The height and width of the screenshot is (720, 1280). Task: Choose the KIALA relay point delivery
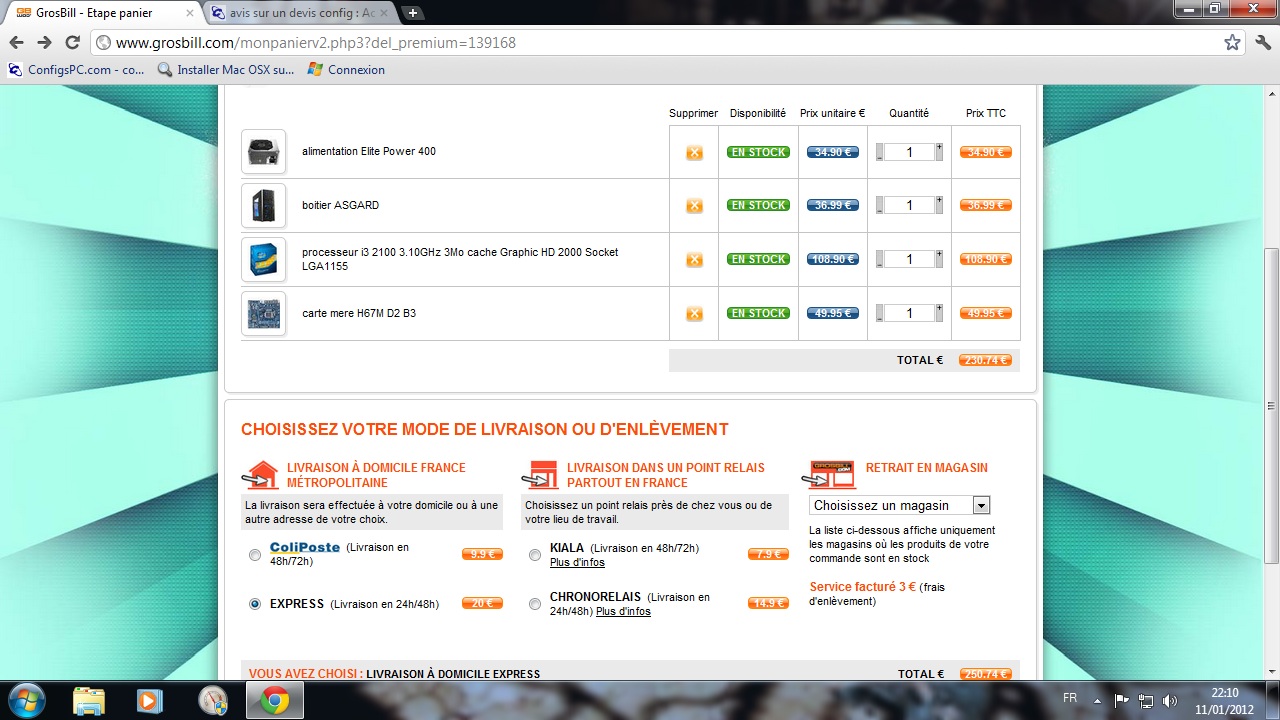pyautogui.click(x=535, y=555)
